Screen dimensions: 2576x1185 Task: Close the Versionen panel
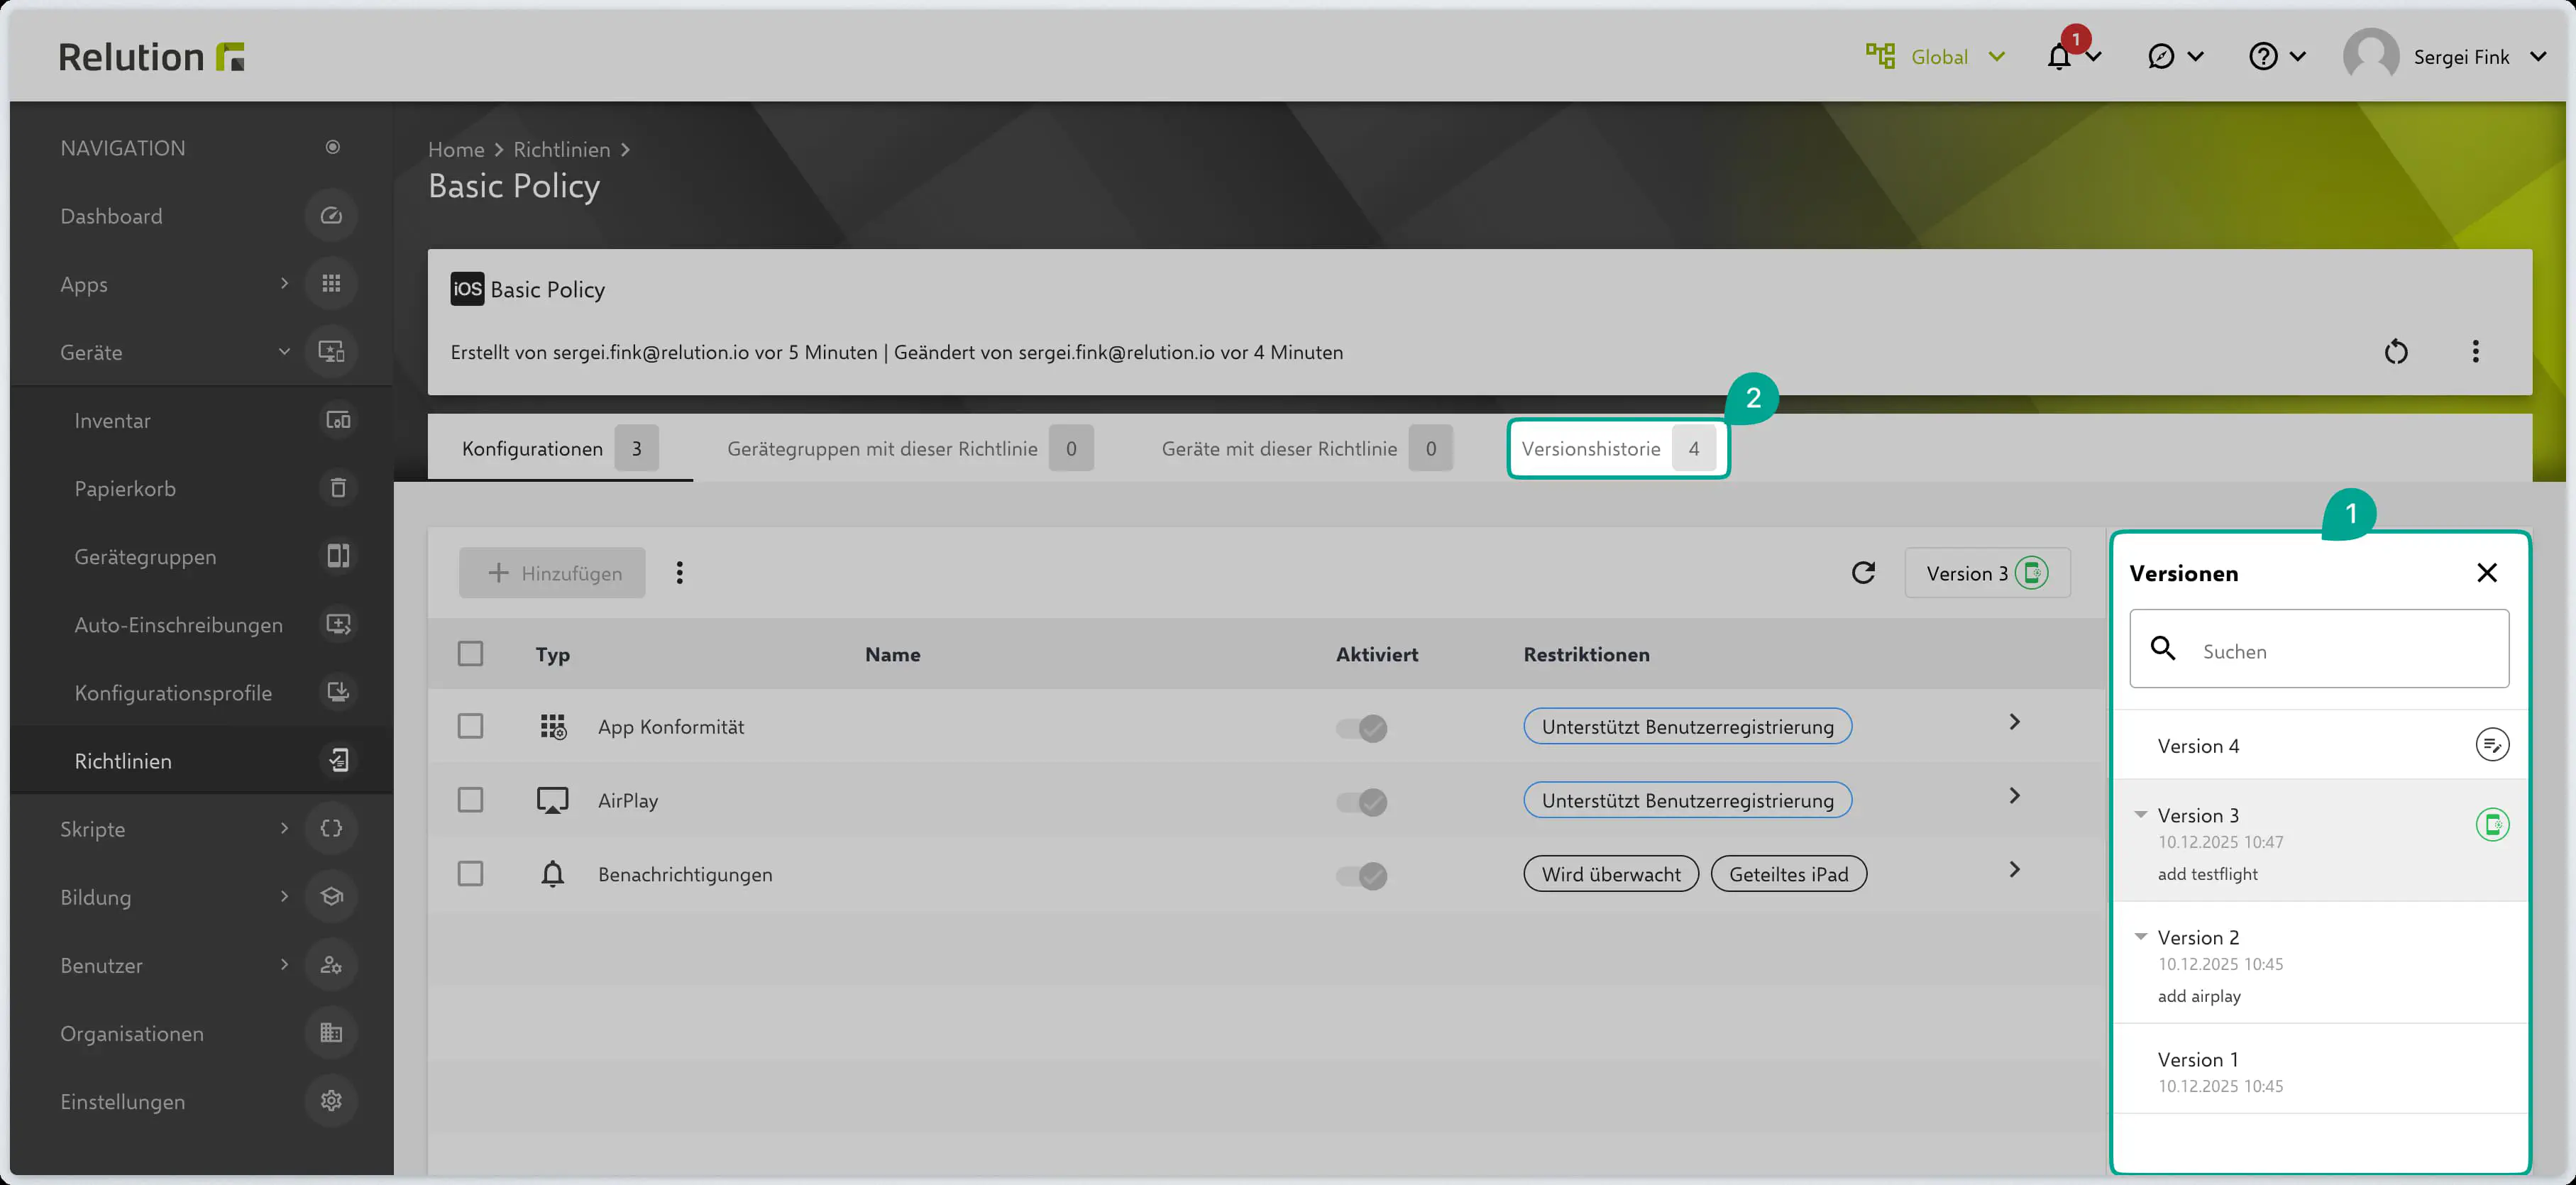2486,573
